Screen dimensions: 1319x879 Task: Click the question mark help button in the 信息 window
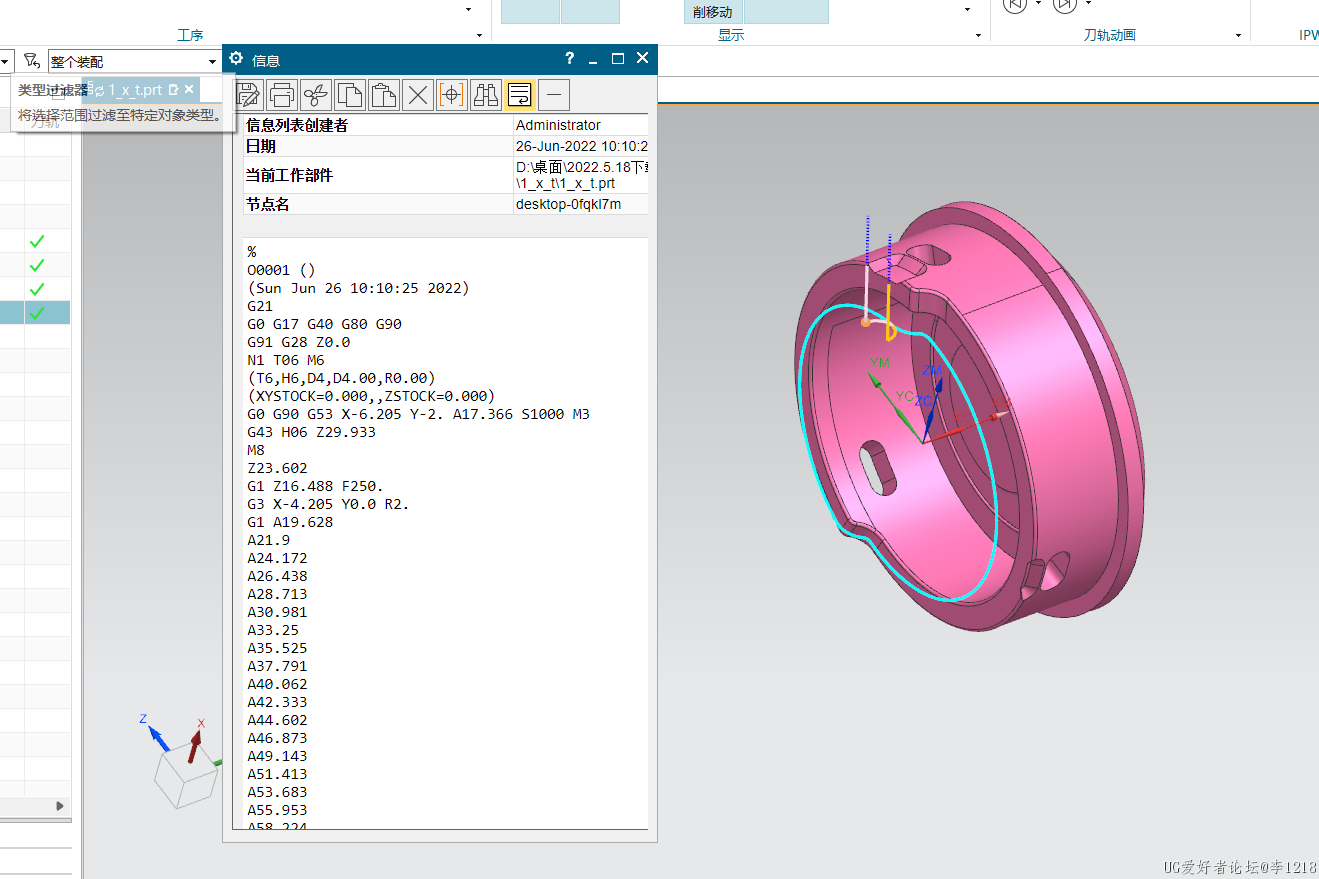tap(569, 59)
